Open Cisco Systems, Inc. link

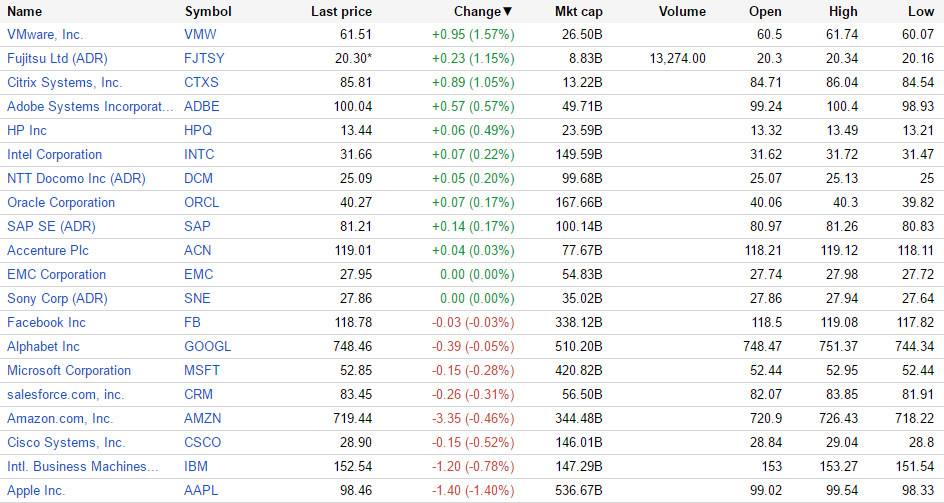click(66, 443)
